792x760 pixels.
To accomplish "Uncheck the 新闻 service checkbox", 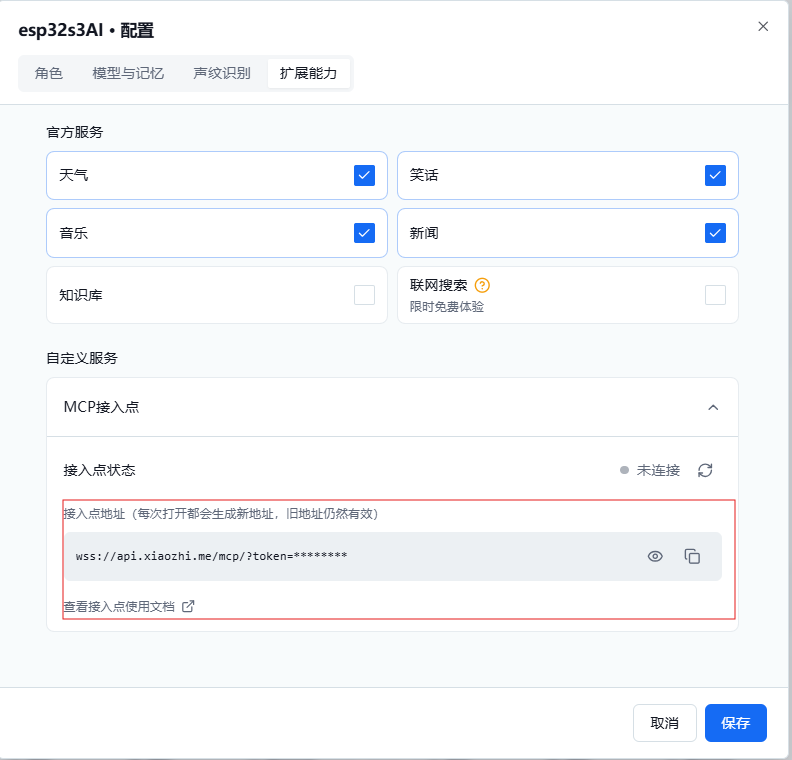I will pos(715,233).
